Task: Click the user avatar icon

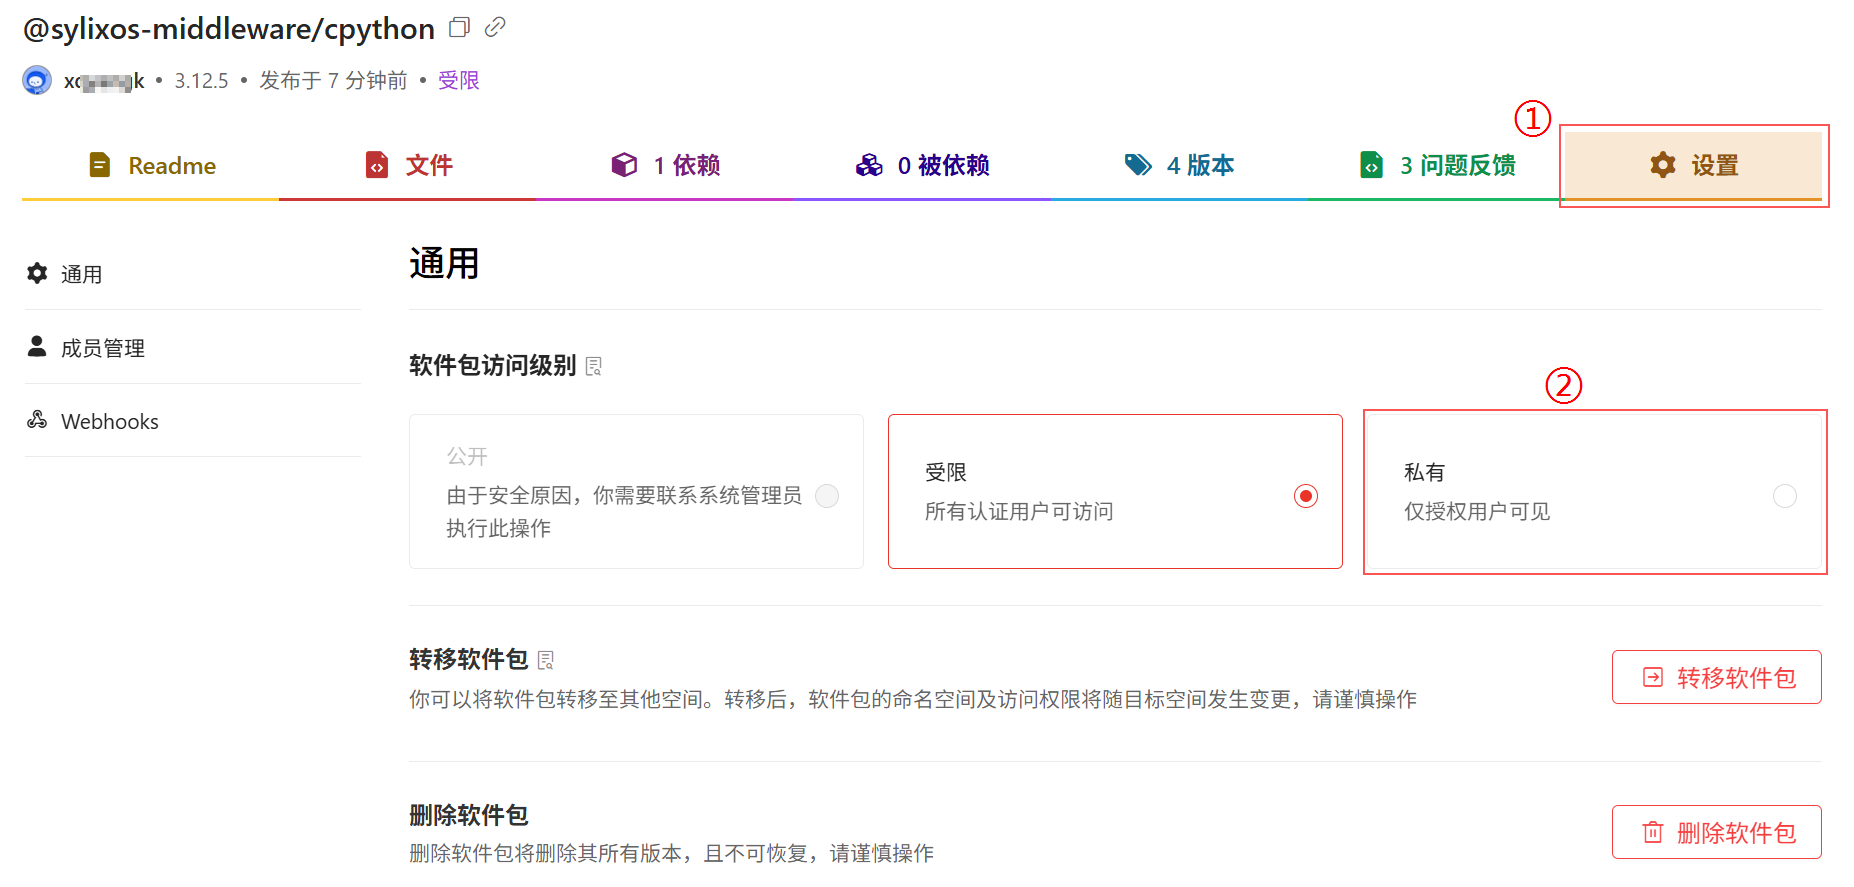Action: pos(37,80)
